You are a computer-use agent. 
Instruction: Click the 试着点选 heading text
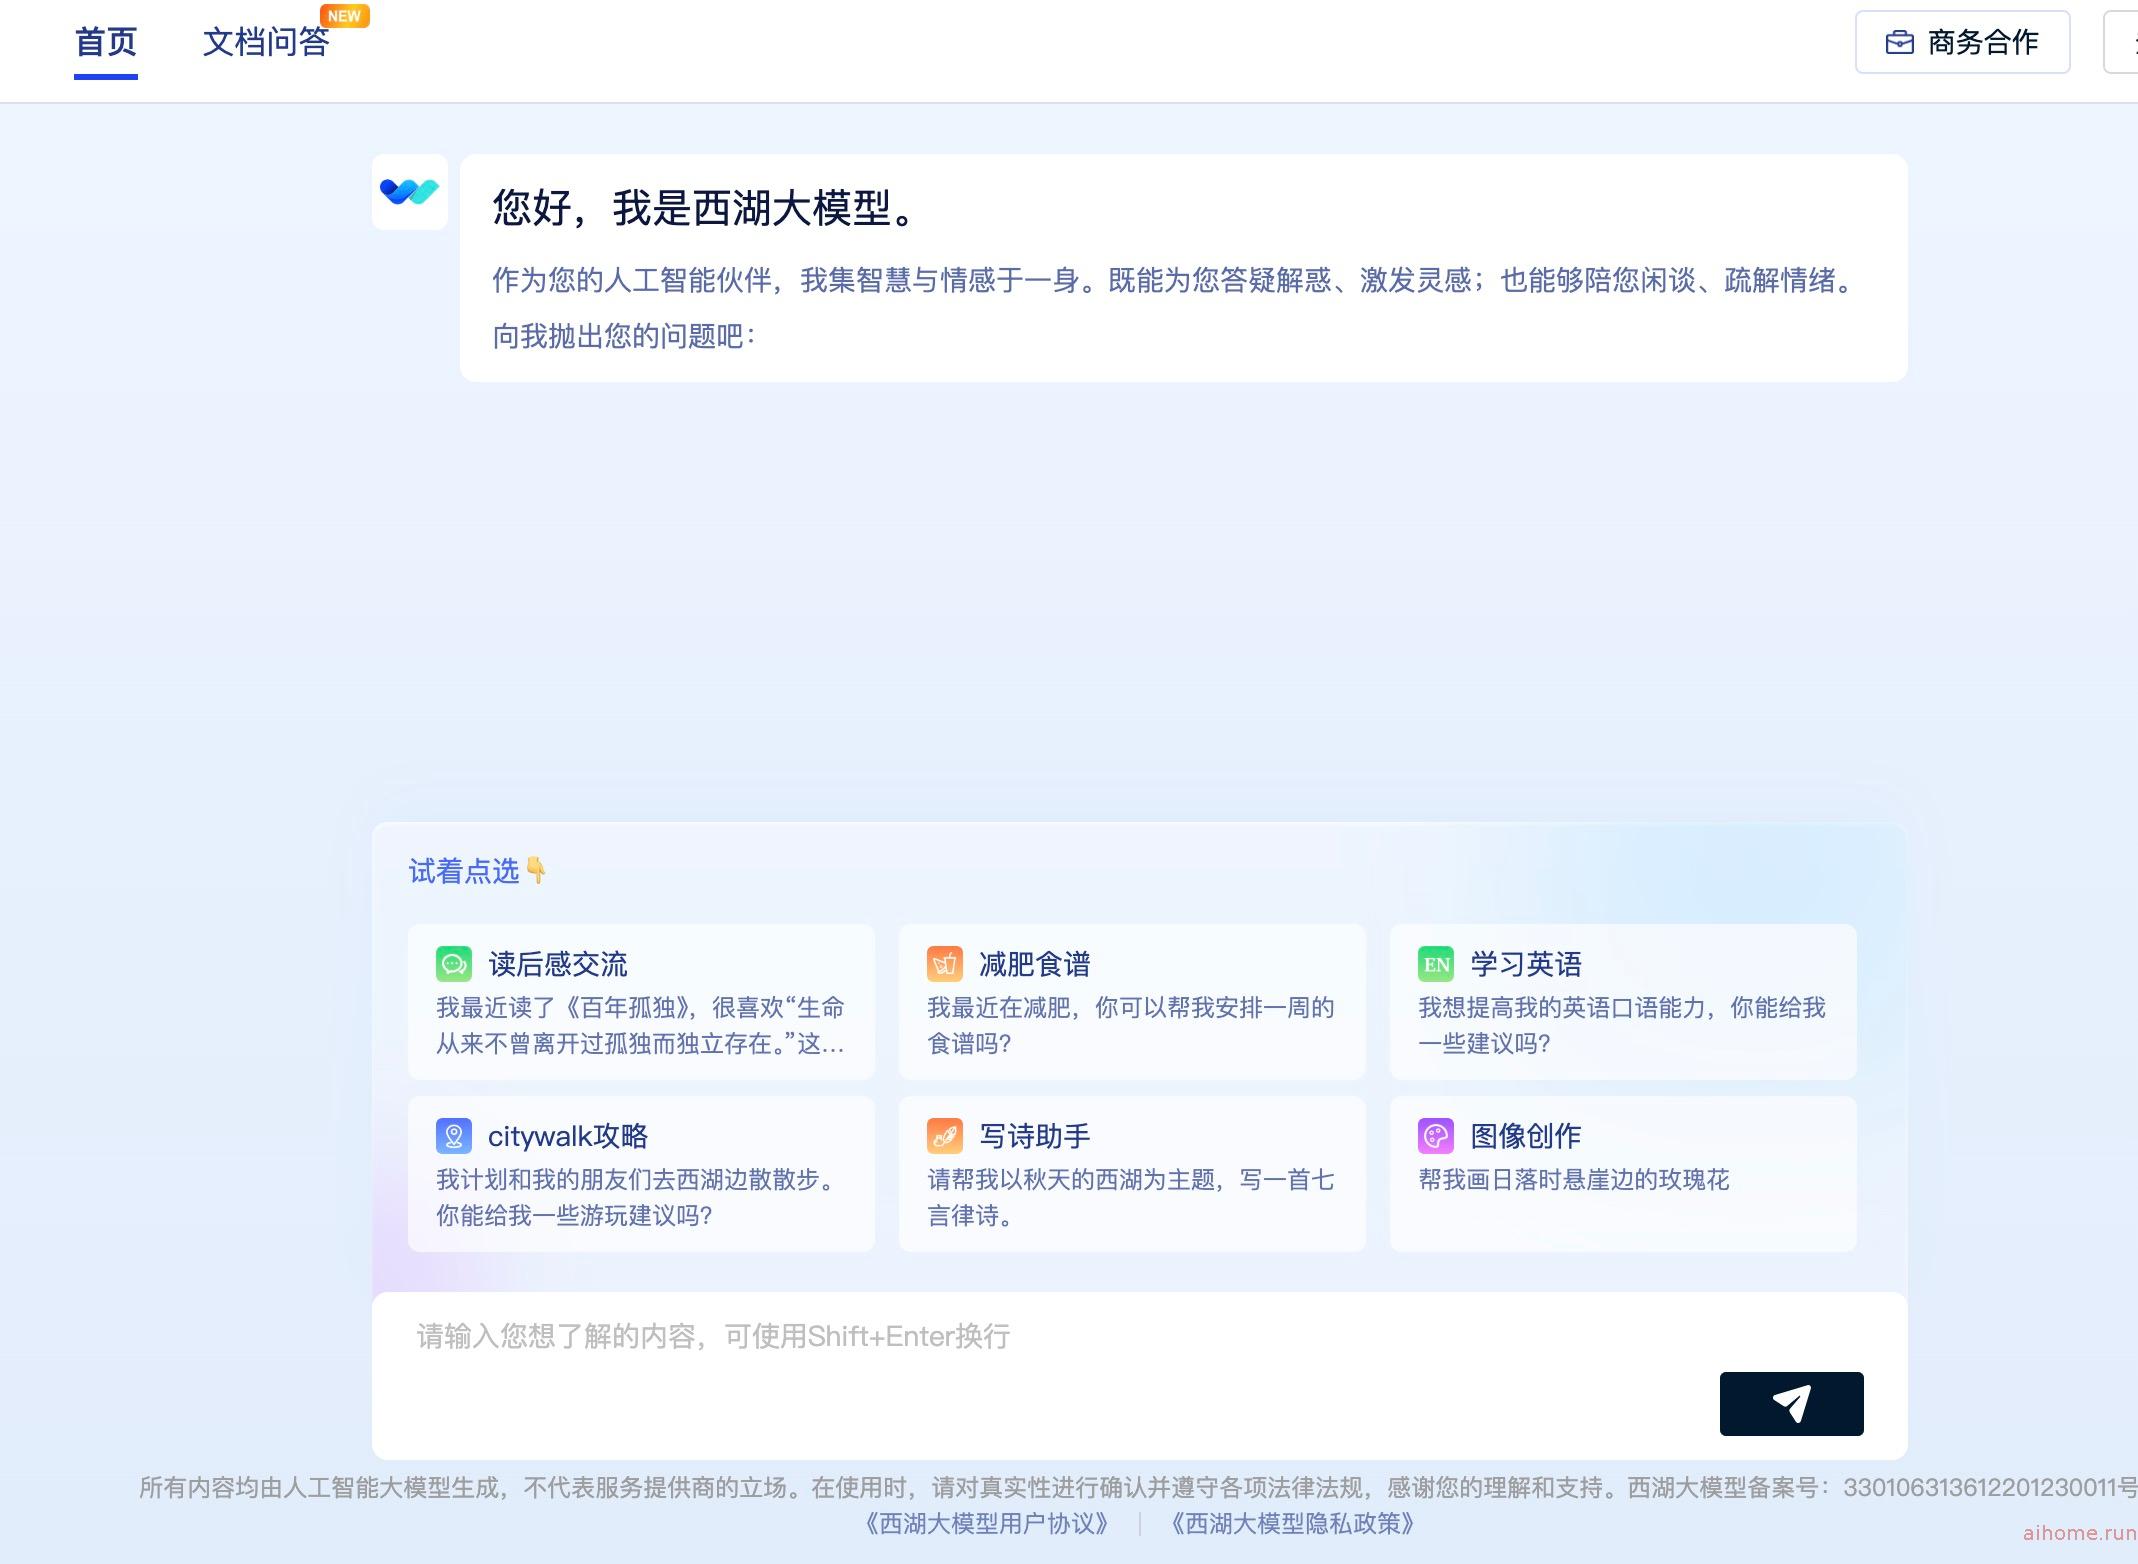click(x=464, y=871)
